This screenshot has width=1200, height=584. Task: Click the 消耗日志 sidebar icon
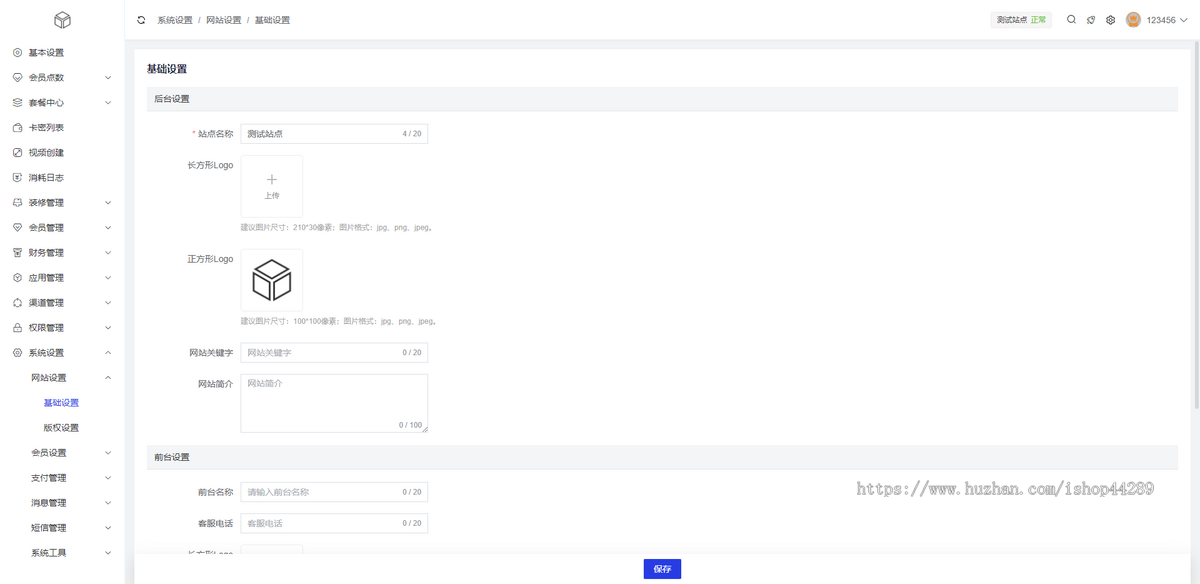tap(17, 178)
